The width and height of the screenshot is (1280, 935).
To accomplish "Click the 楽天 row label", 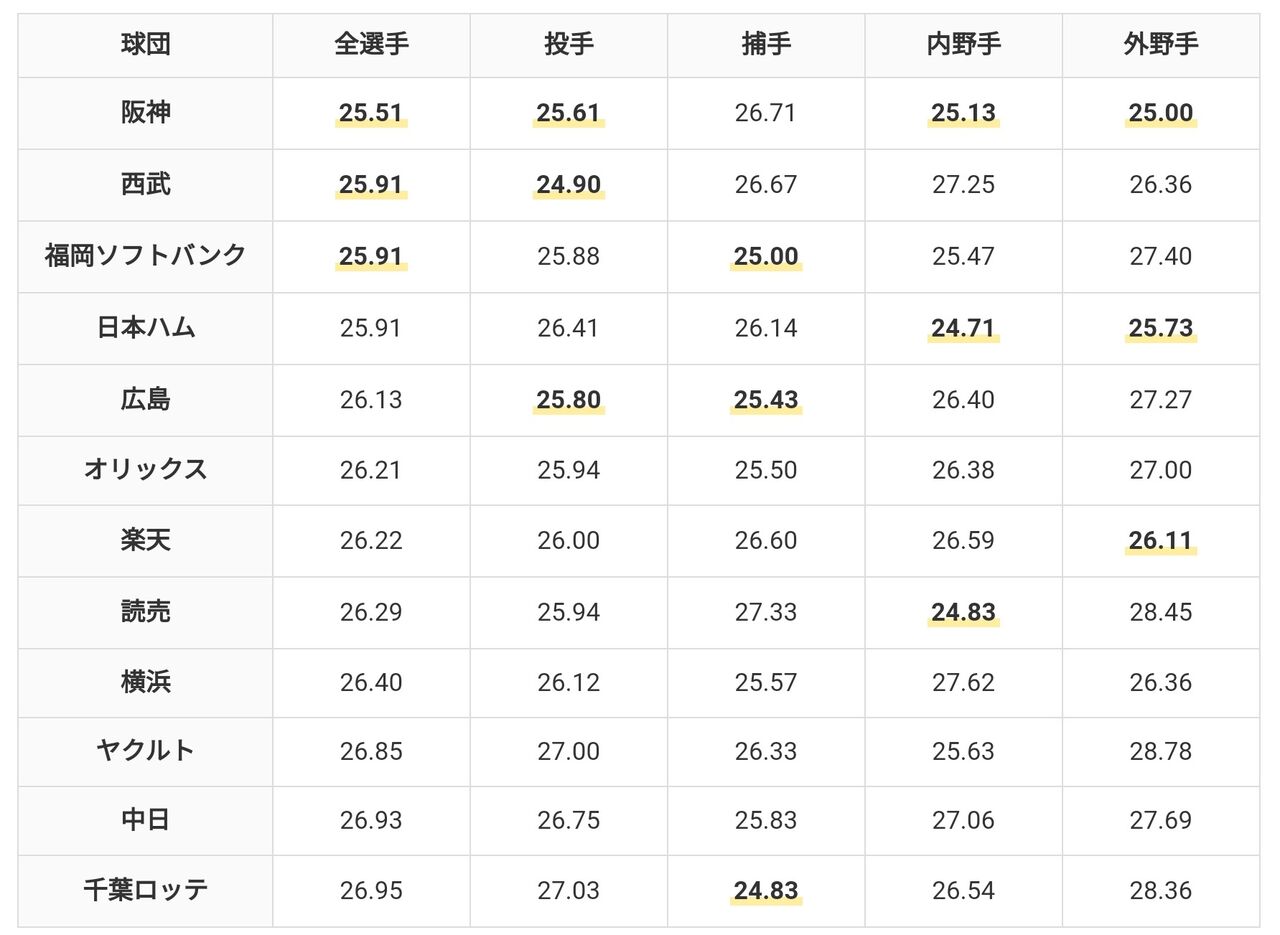I will [x=145, y=541].
